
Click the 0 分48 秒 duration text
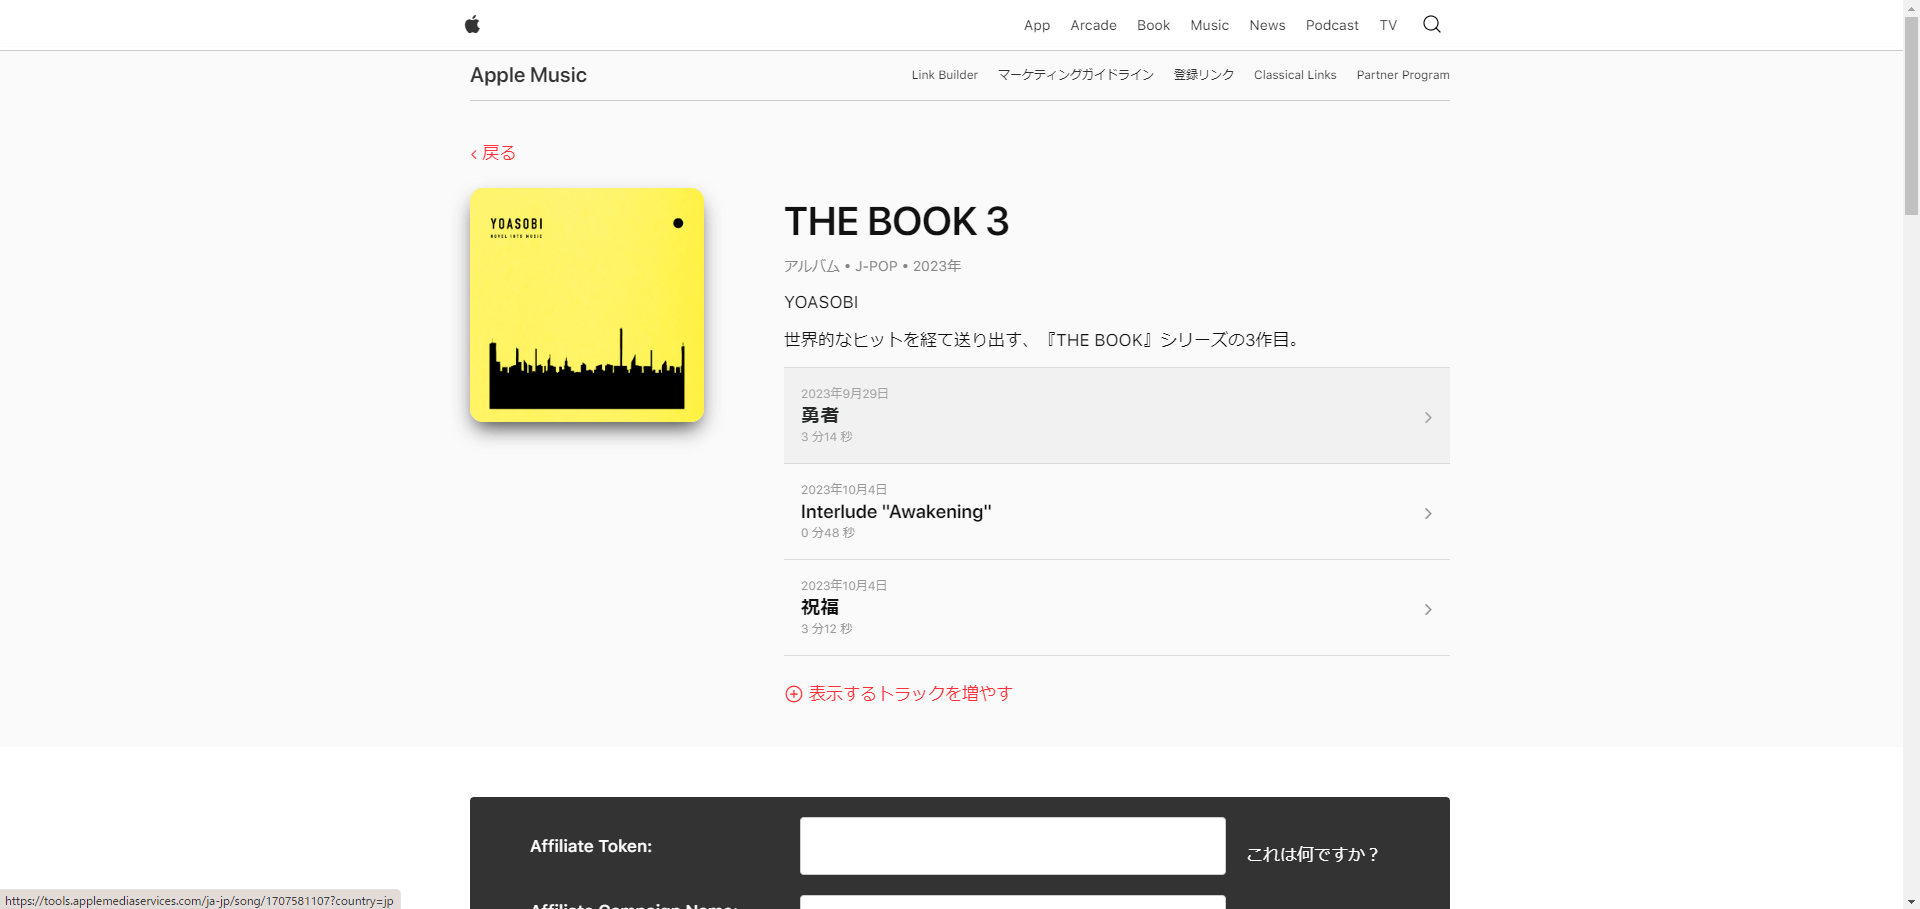[x=828, y=533]
